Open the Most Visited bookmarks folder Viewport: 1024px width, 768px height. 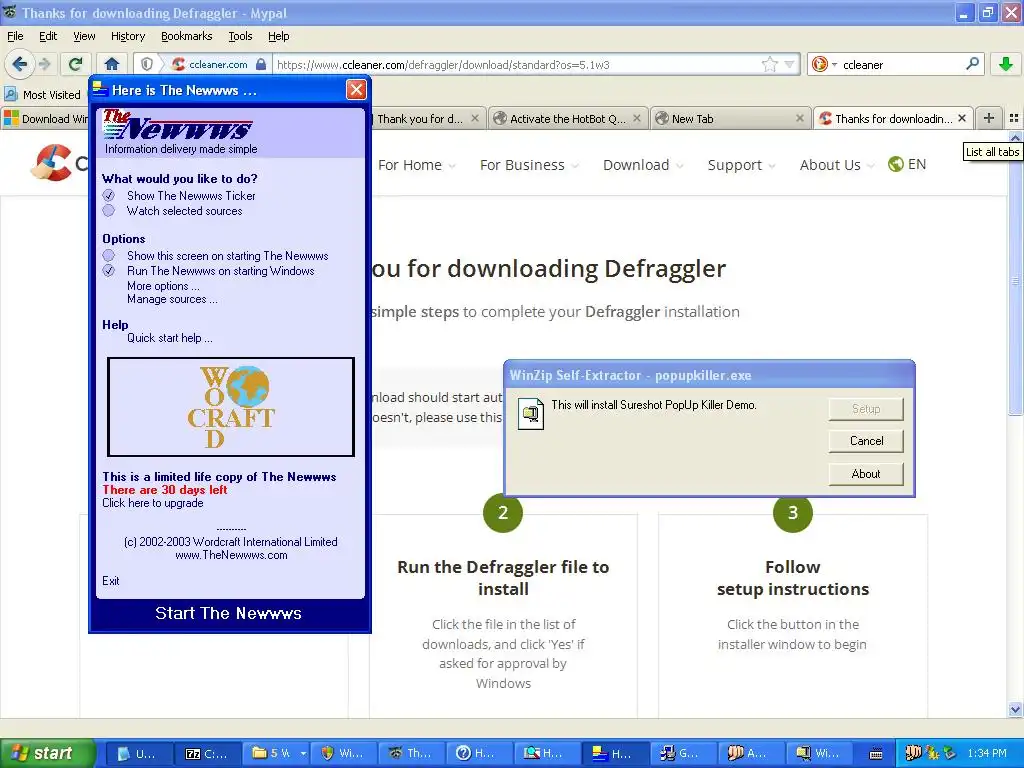pos(43,95)
